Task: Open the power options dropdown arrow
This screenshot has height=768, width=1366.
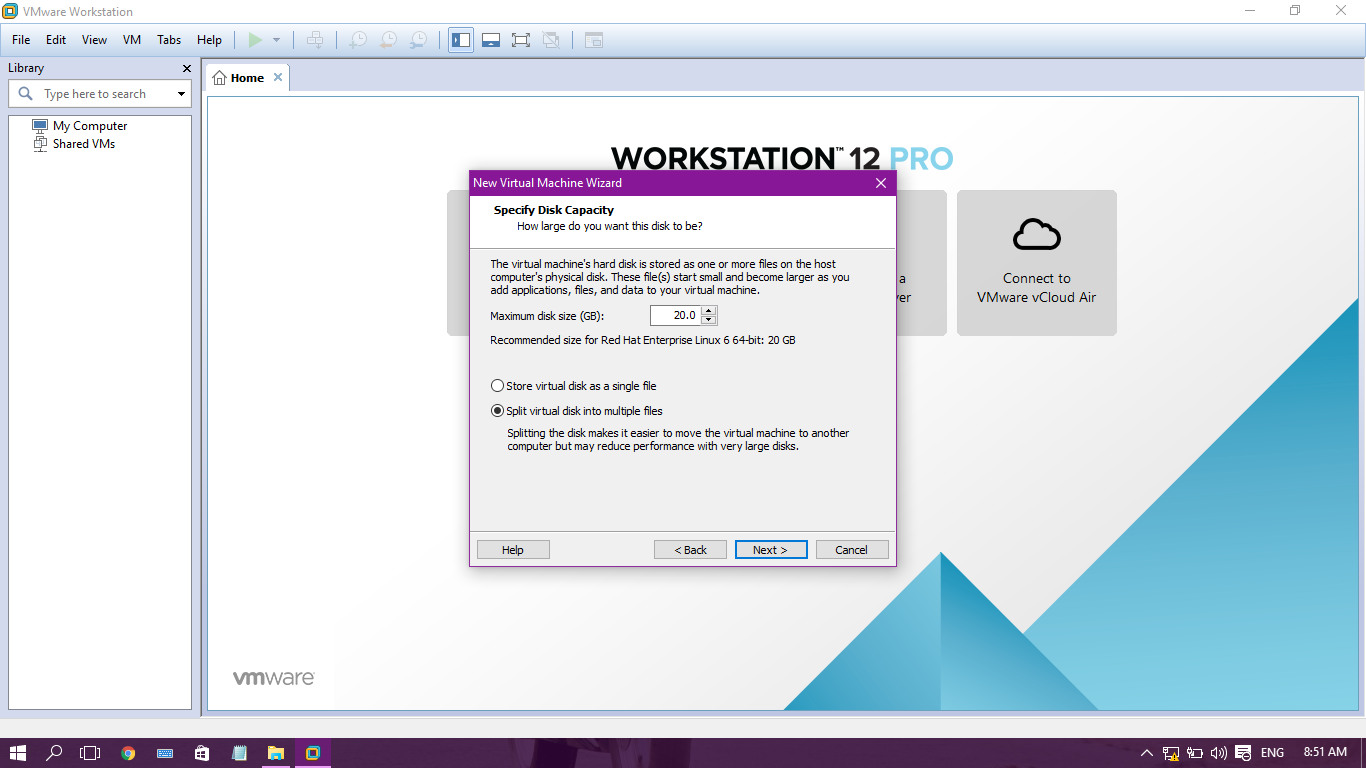Action: tap(277, 40)
